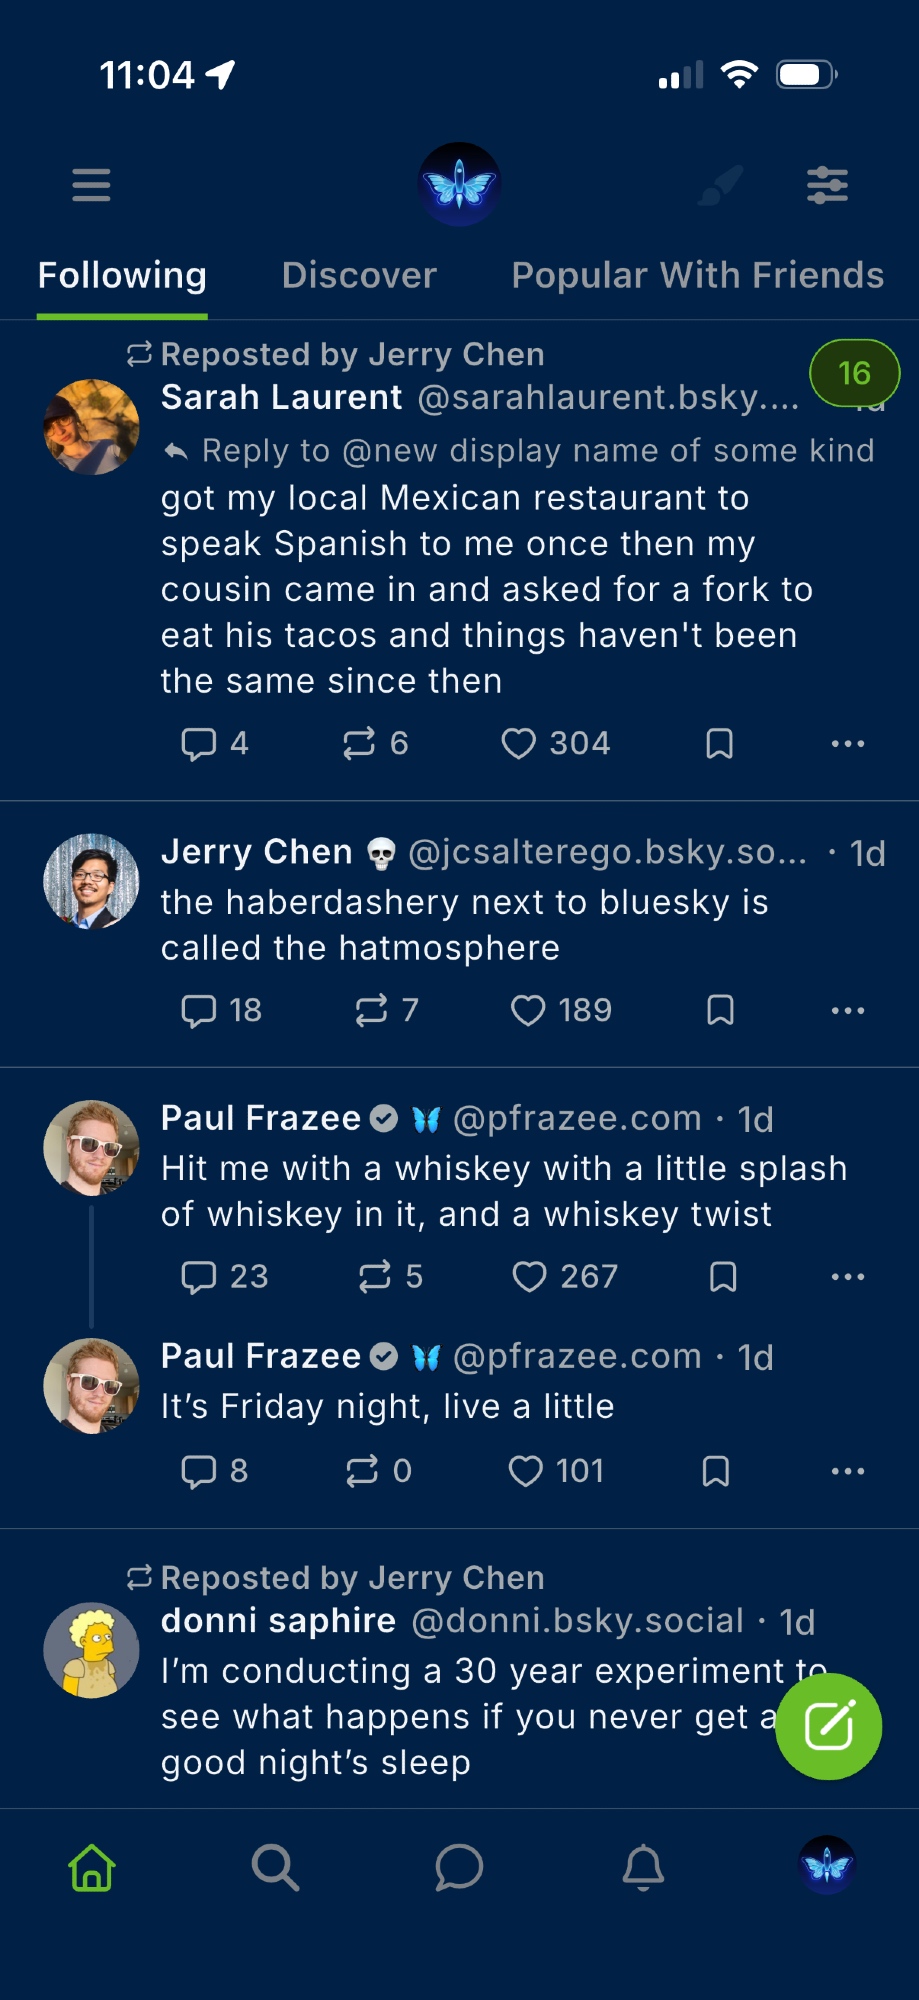Open more options on whiskey post
Screen dimensions: 919x2000
847,1277
